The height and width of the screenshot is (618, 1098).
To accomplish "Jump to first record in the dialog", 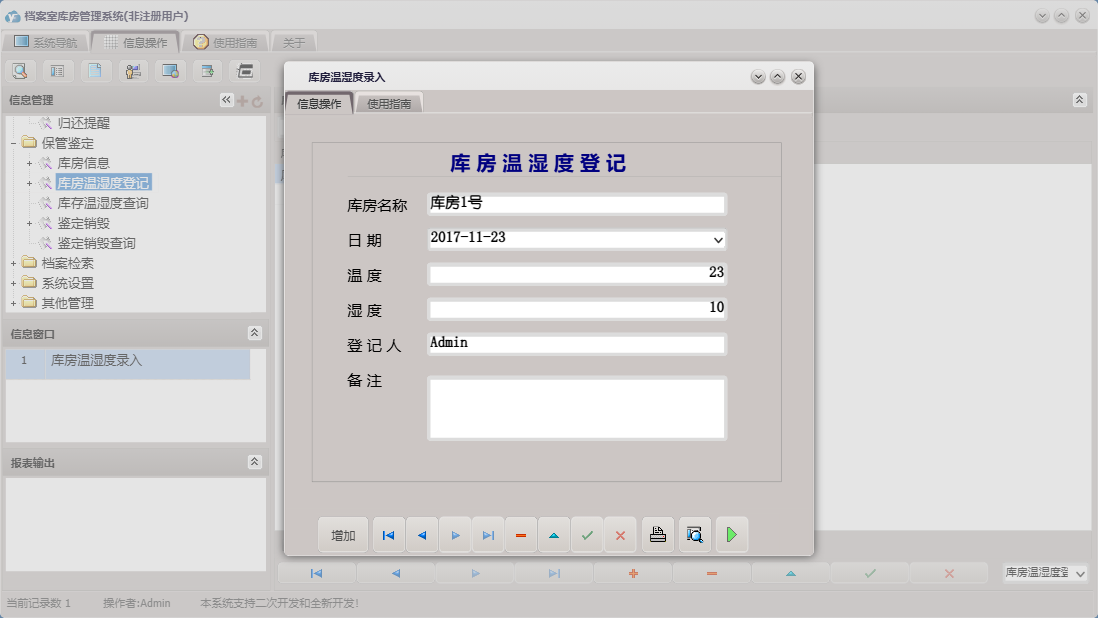I will [388, 535].
